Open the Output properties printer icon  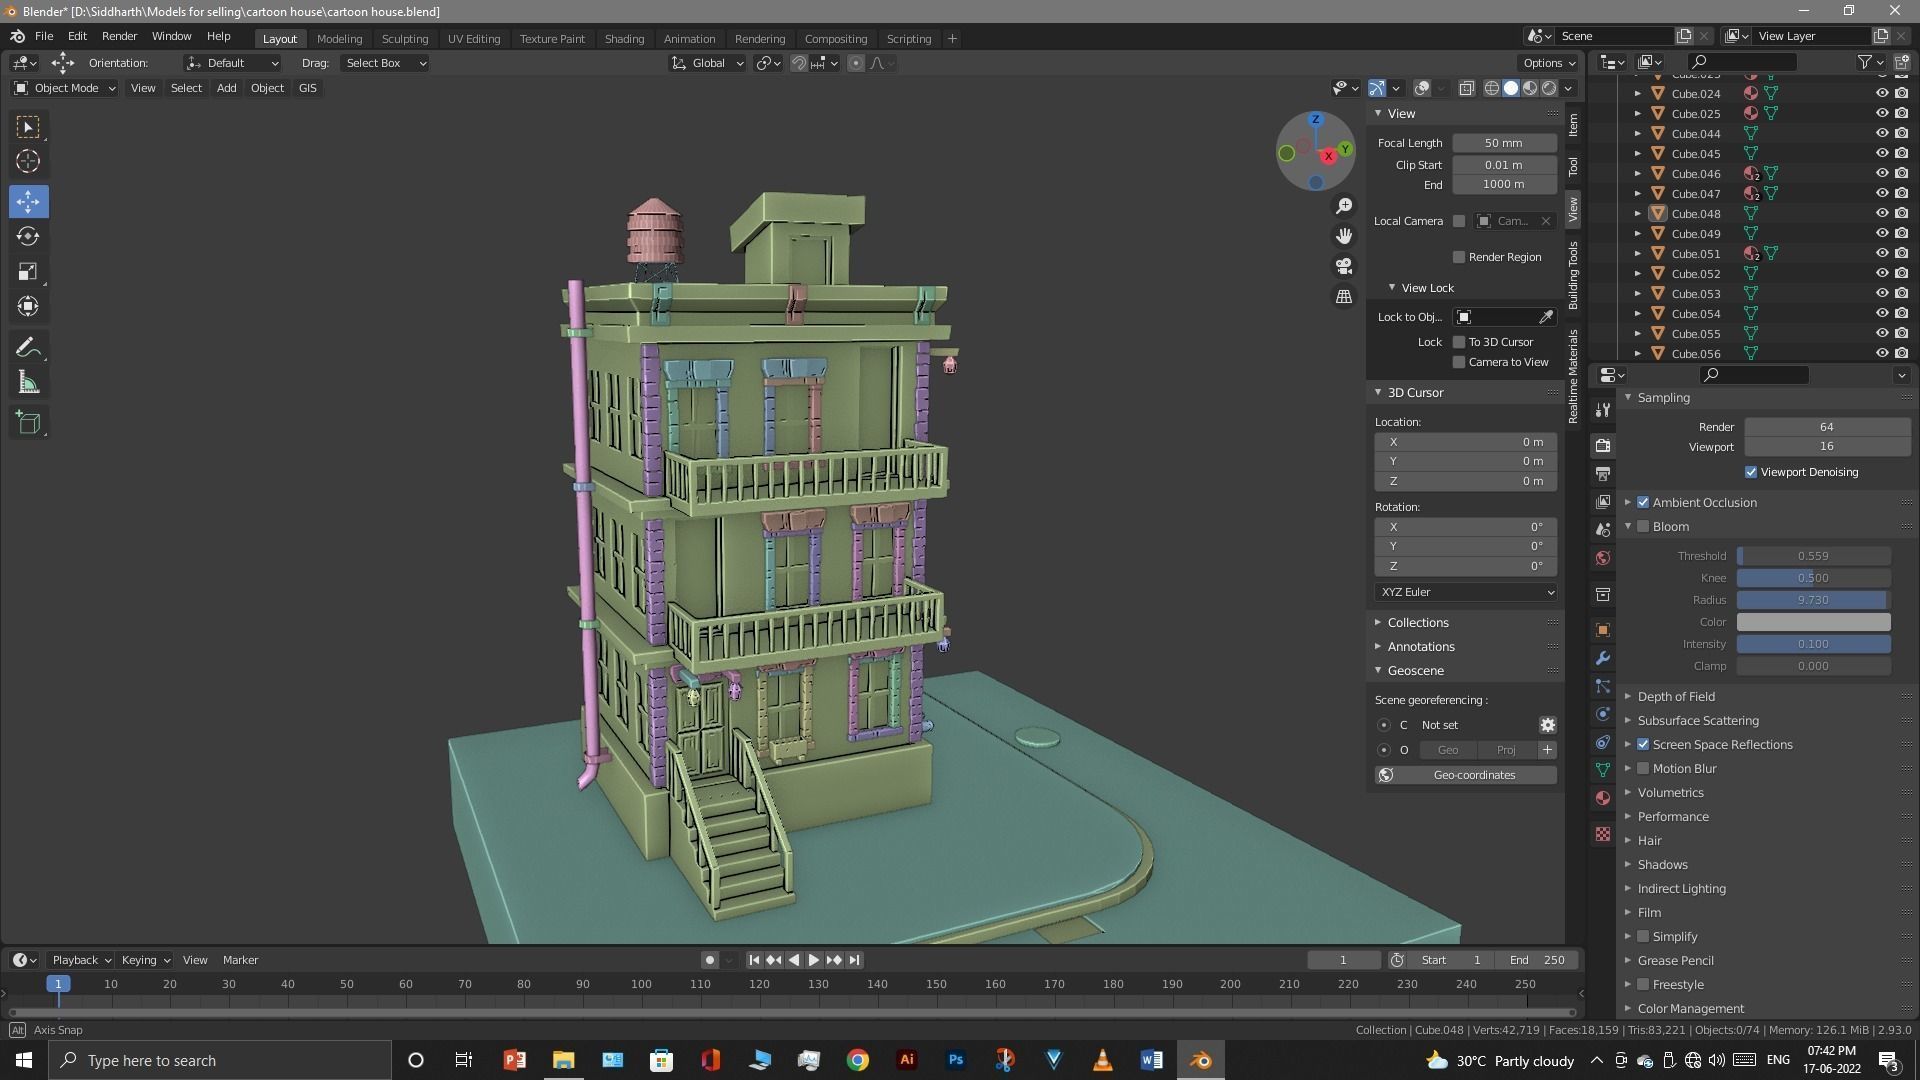tap(1603, 474)
